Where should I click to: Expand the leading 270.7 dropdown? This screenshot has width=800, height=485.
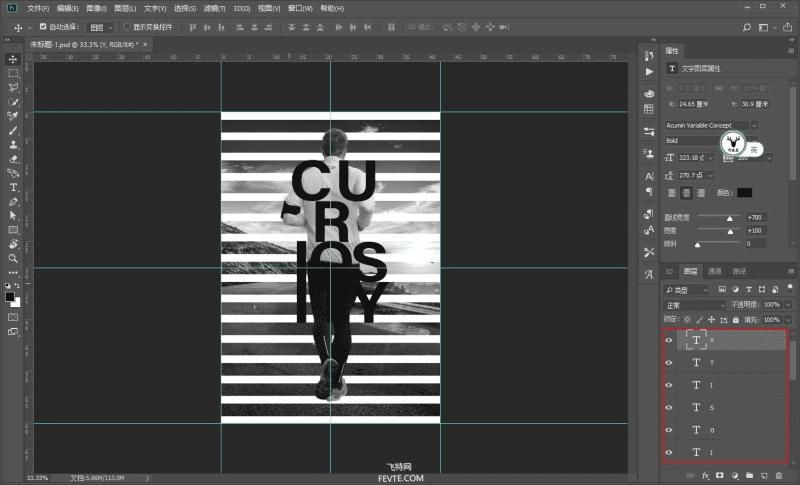[x=711, y=175]
